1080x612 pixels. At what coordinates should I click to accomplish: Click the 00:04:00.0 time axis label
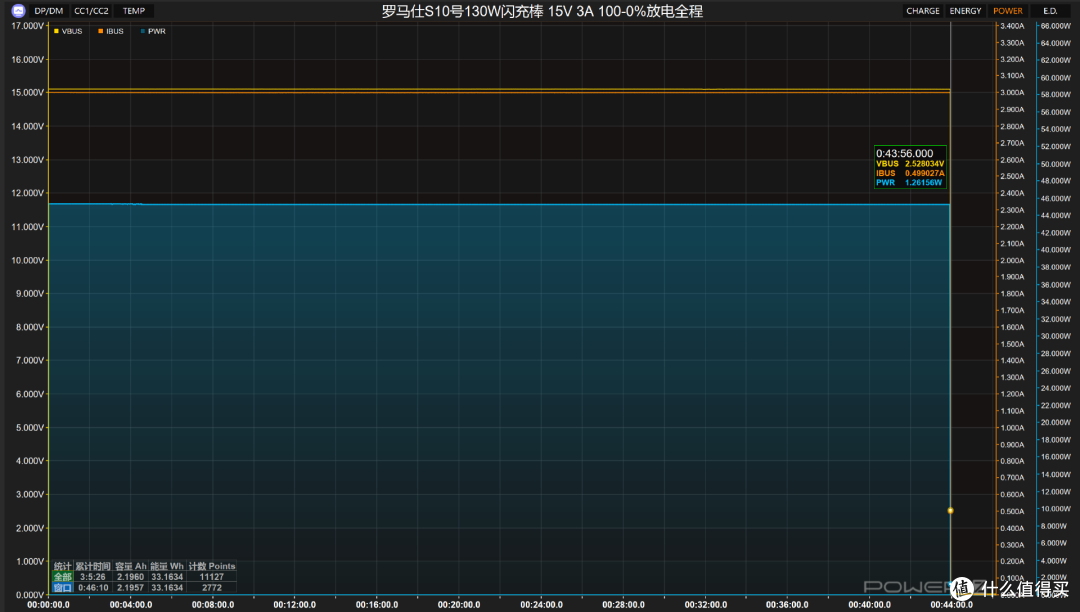click(131, 605)
